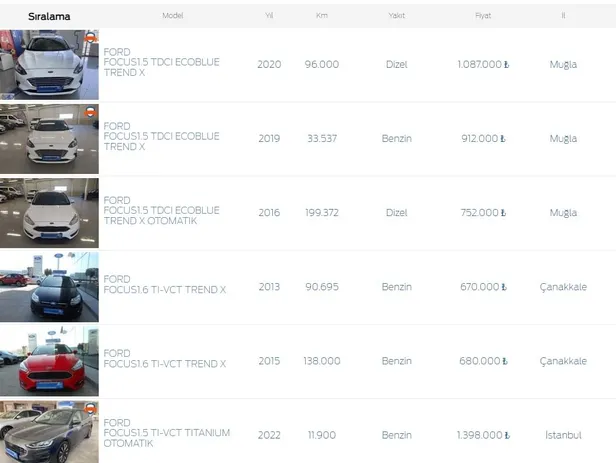
Task: Click the badge icon on the 2020 Focus photo
Action: 91,38
